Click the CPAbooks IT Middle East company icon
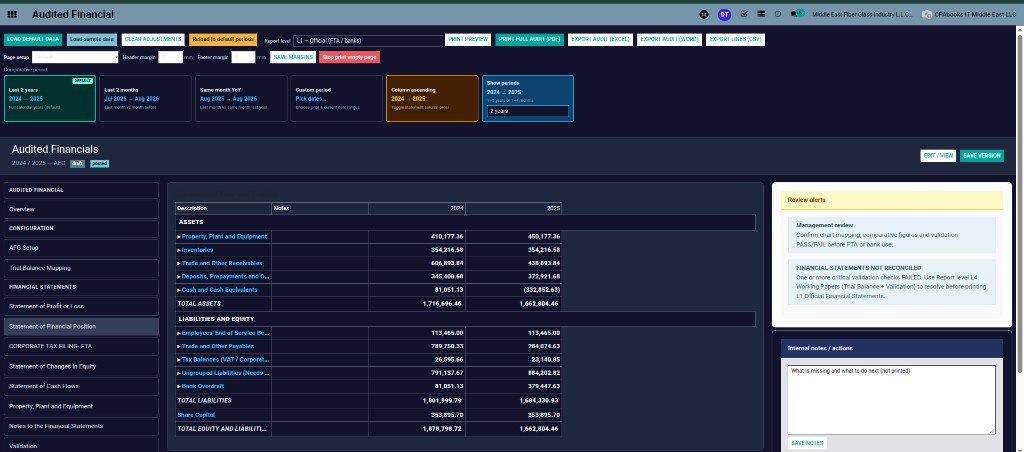1024x452 pixels. [x=927, y=14]
